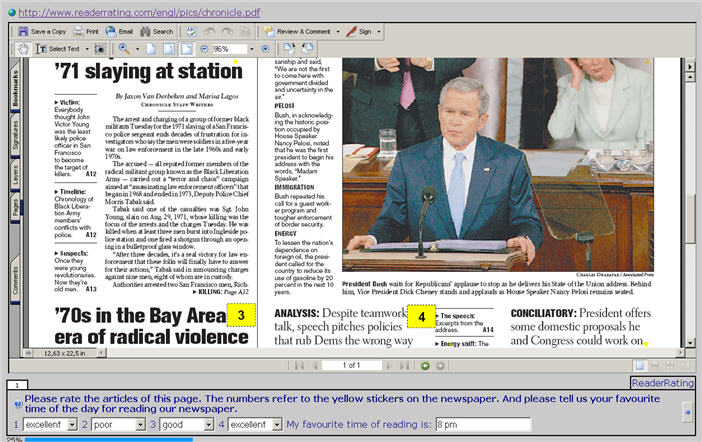The width and height of the screenshot is (702, 442).
Task: Click the favourite reading time field
Action: point(484,424)
